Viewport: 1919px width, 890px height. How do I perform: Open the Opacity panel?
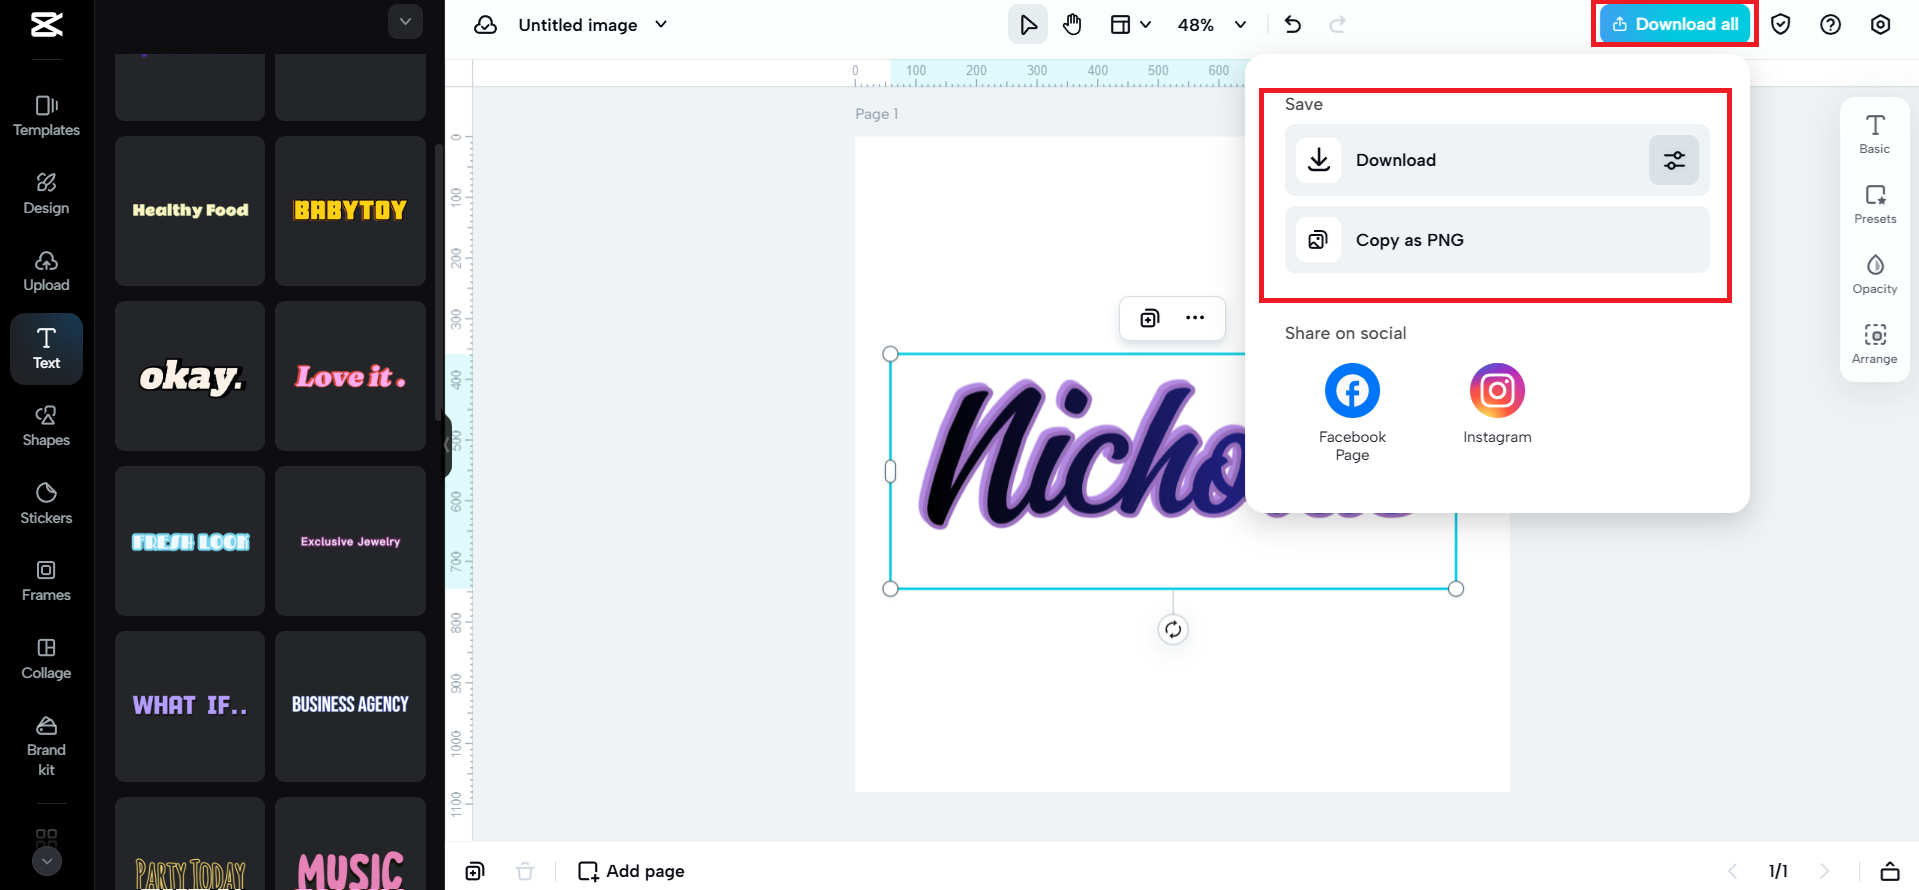pos(1874,274)
